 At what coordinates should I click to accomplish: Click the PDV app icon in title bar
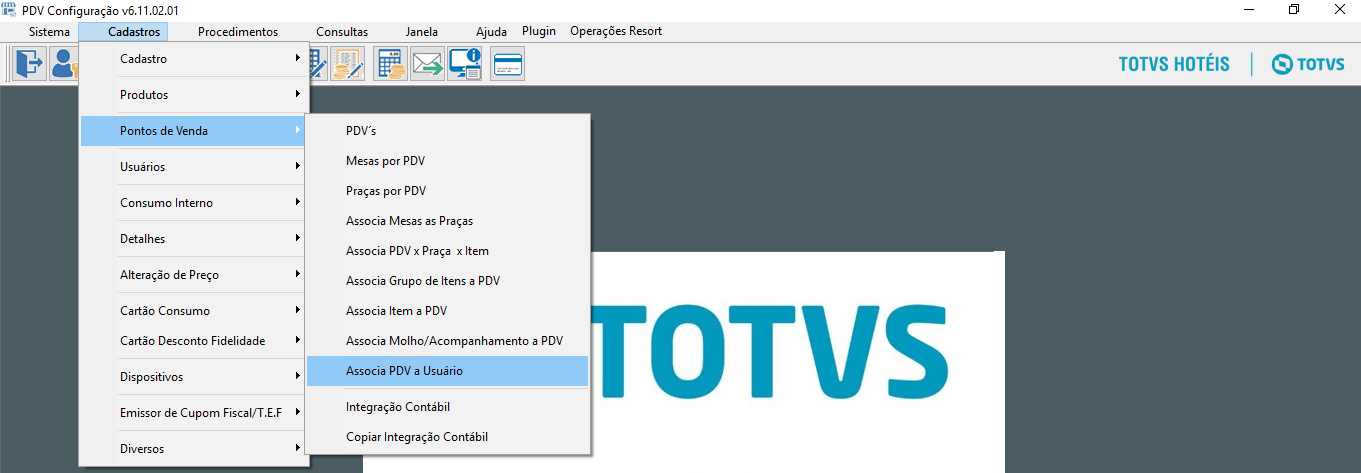tap(9, 9)
